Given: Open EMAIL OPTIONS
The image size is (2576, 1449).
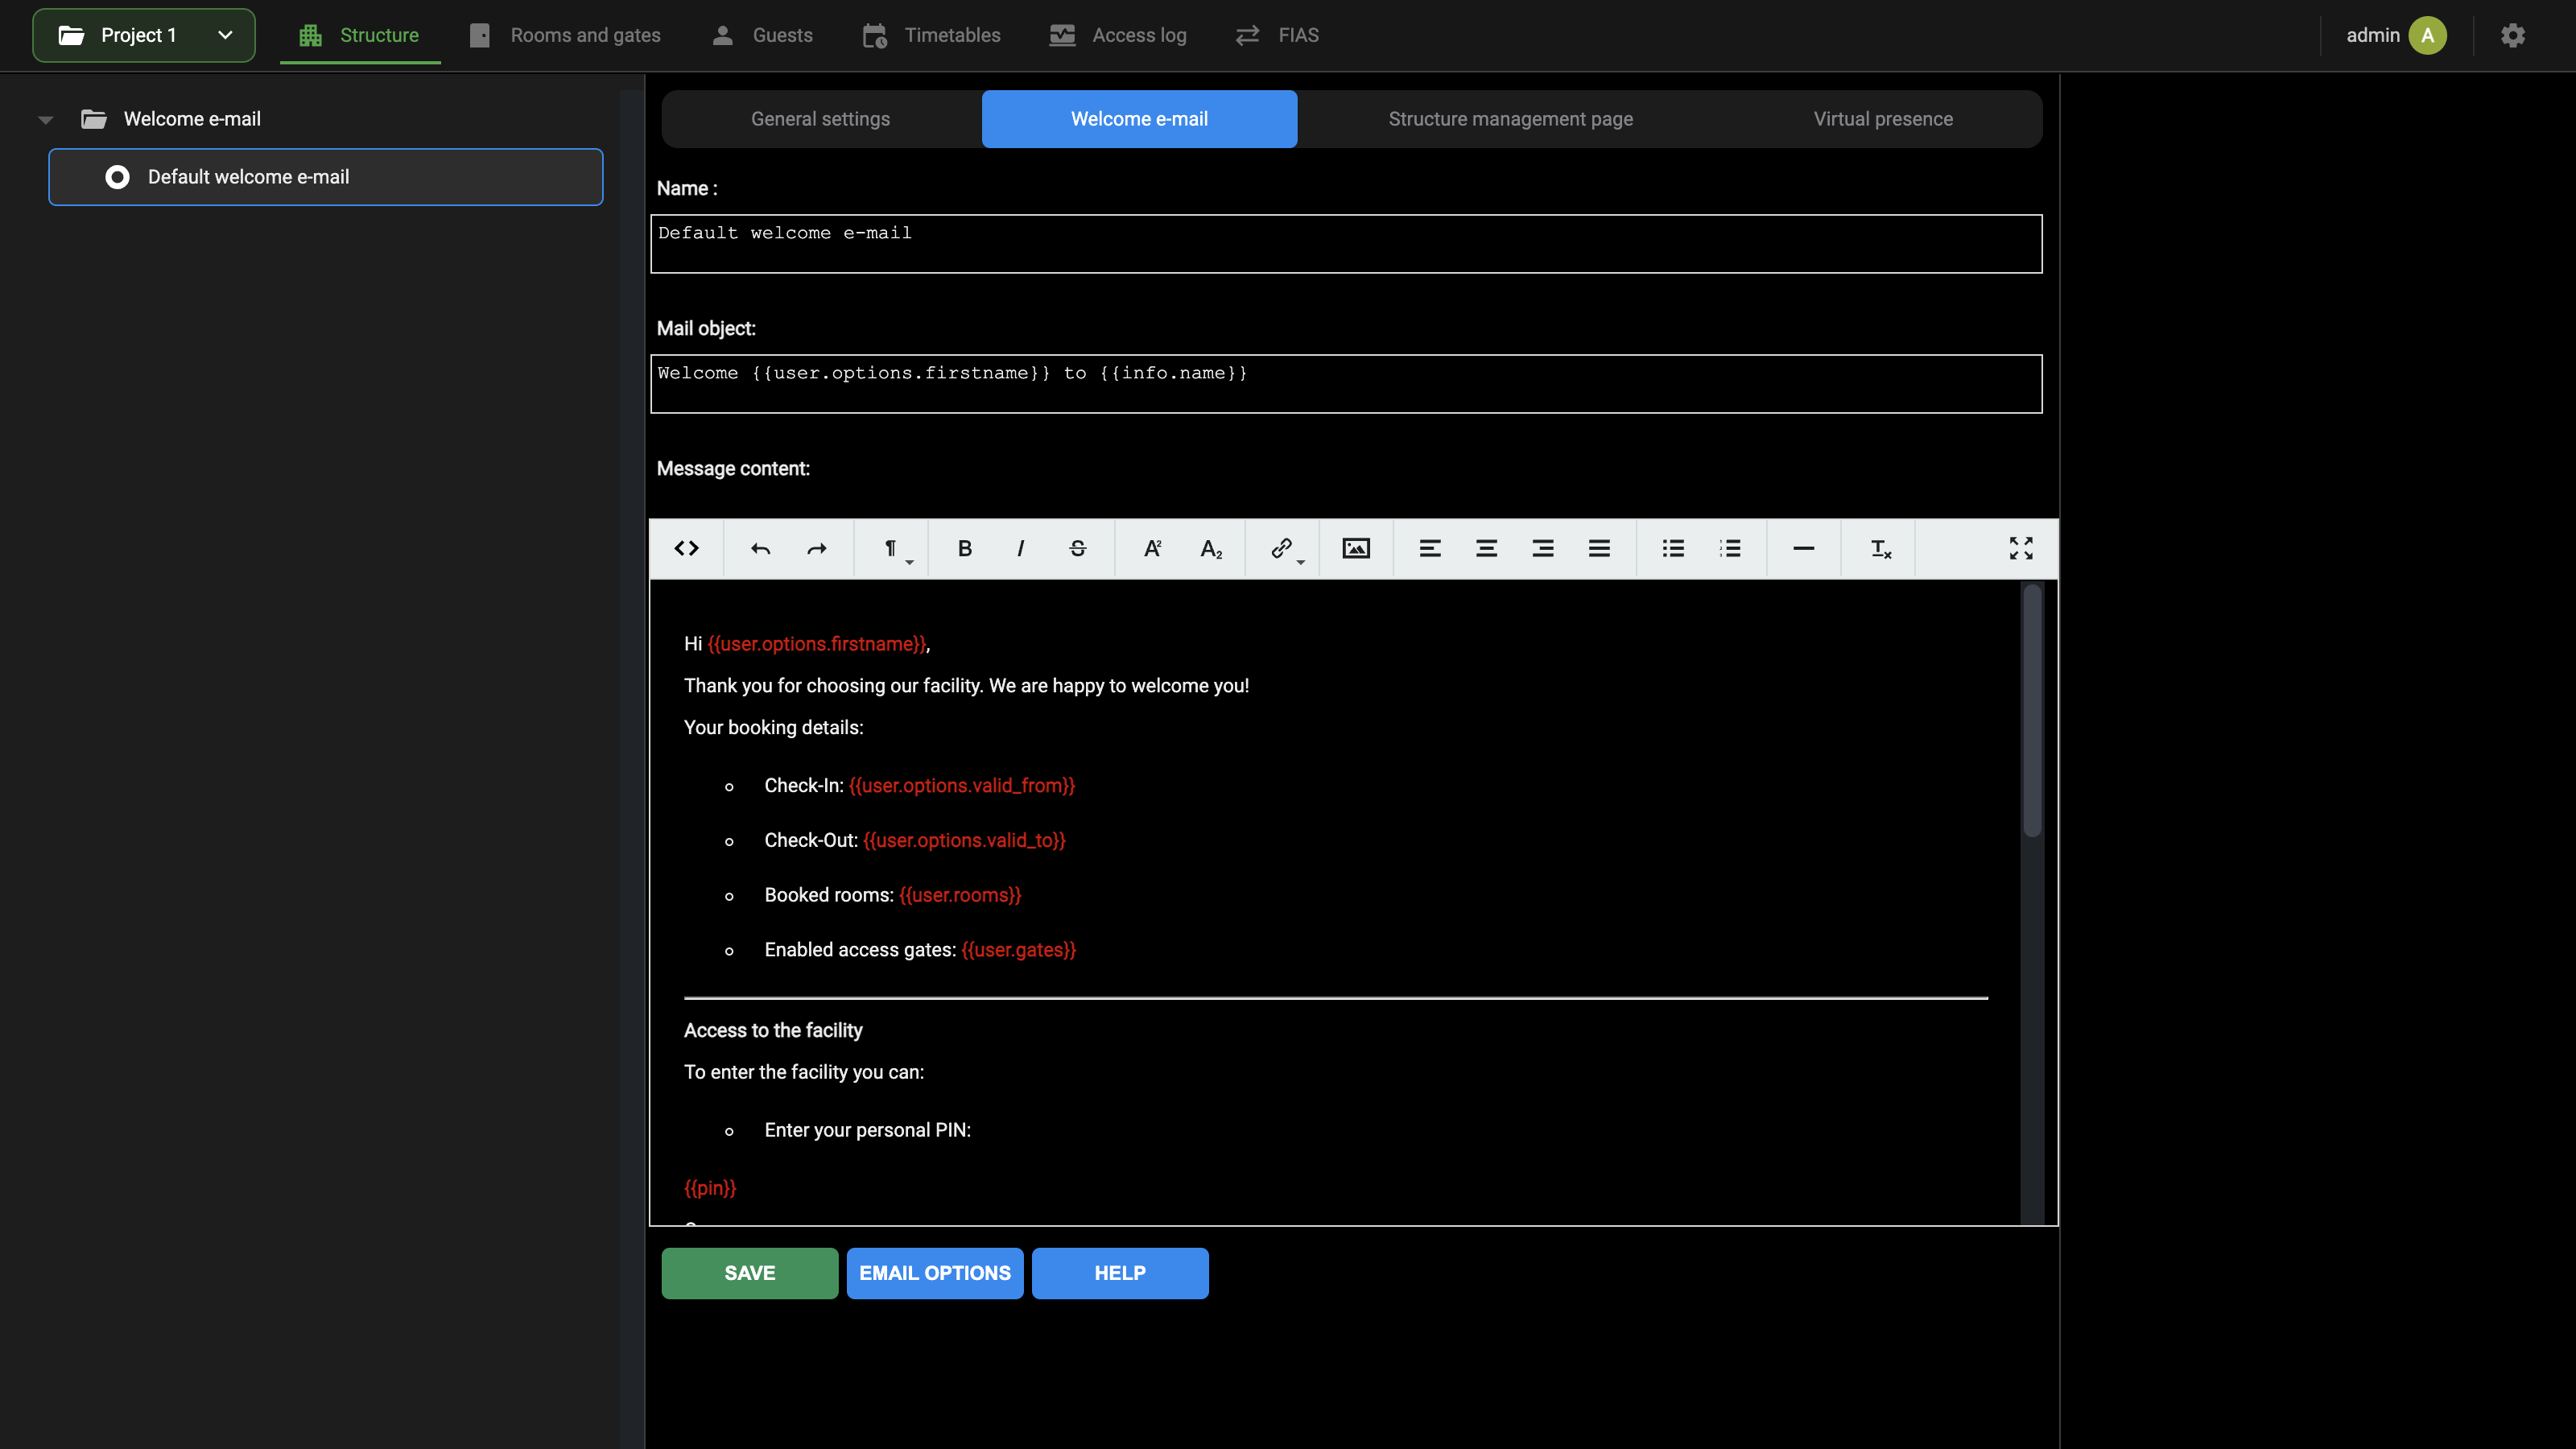Looking at the screenshot, I should (935, 1273).
